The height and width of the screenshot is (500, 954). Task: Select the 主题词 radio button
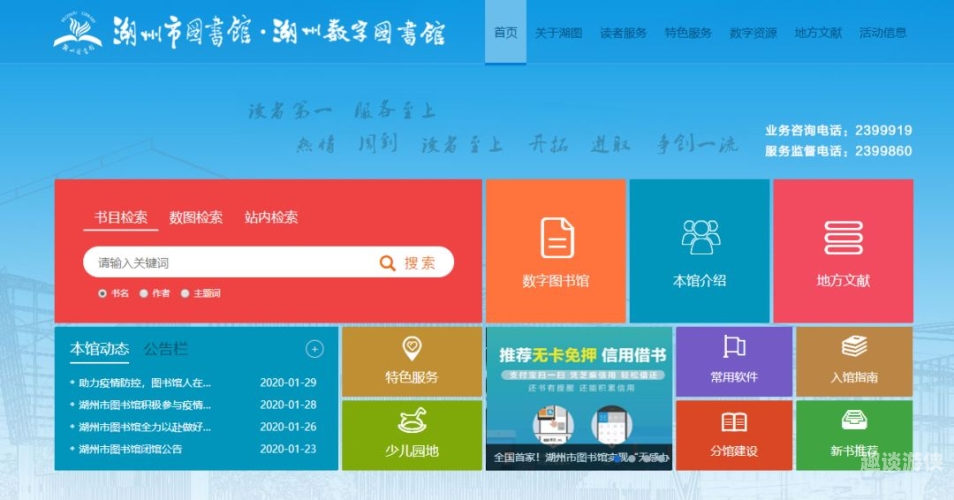point(185,293)
